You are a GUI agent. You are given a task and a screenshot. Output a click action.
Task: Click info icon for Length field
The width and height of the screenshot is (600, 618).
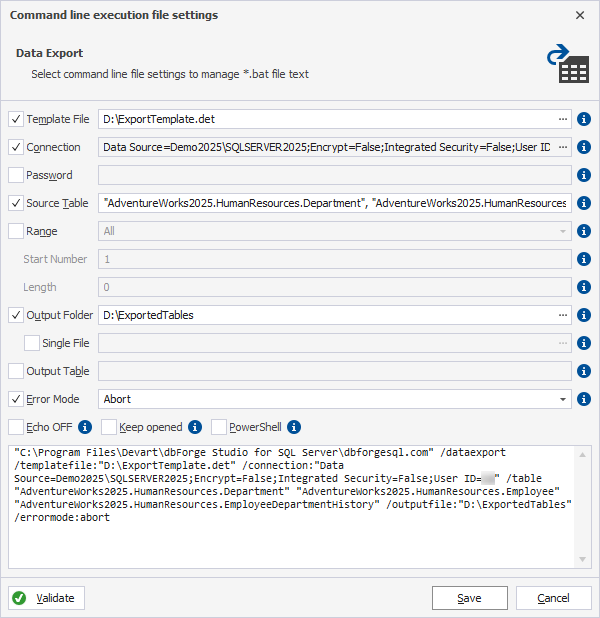click(583, 287)
